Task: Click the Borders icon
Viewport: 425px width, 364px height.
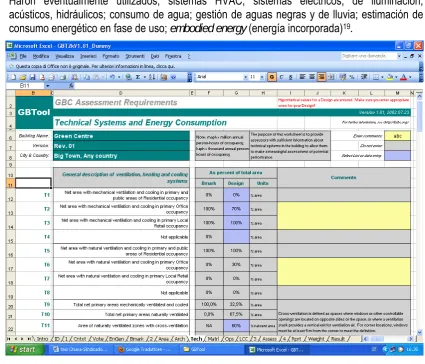Action: (x=376, y=77)
